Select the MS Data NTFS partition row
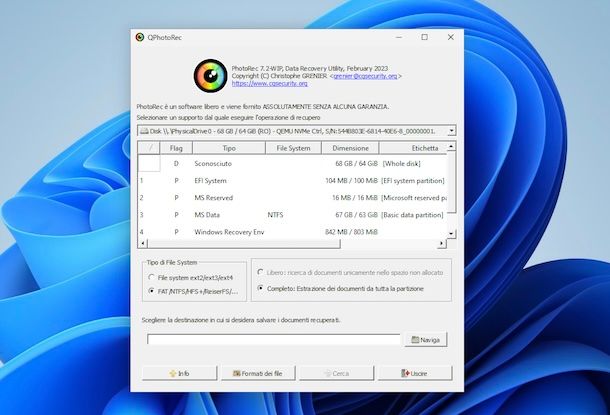 (x=292, y=215)
